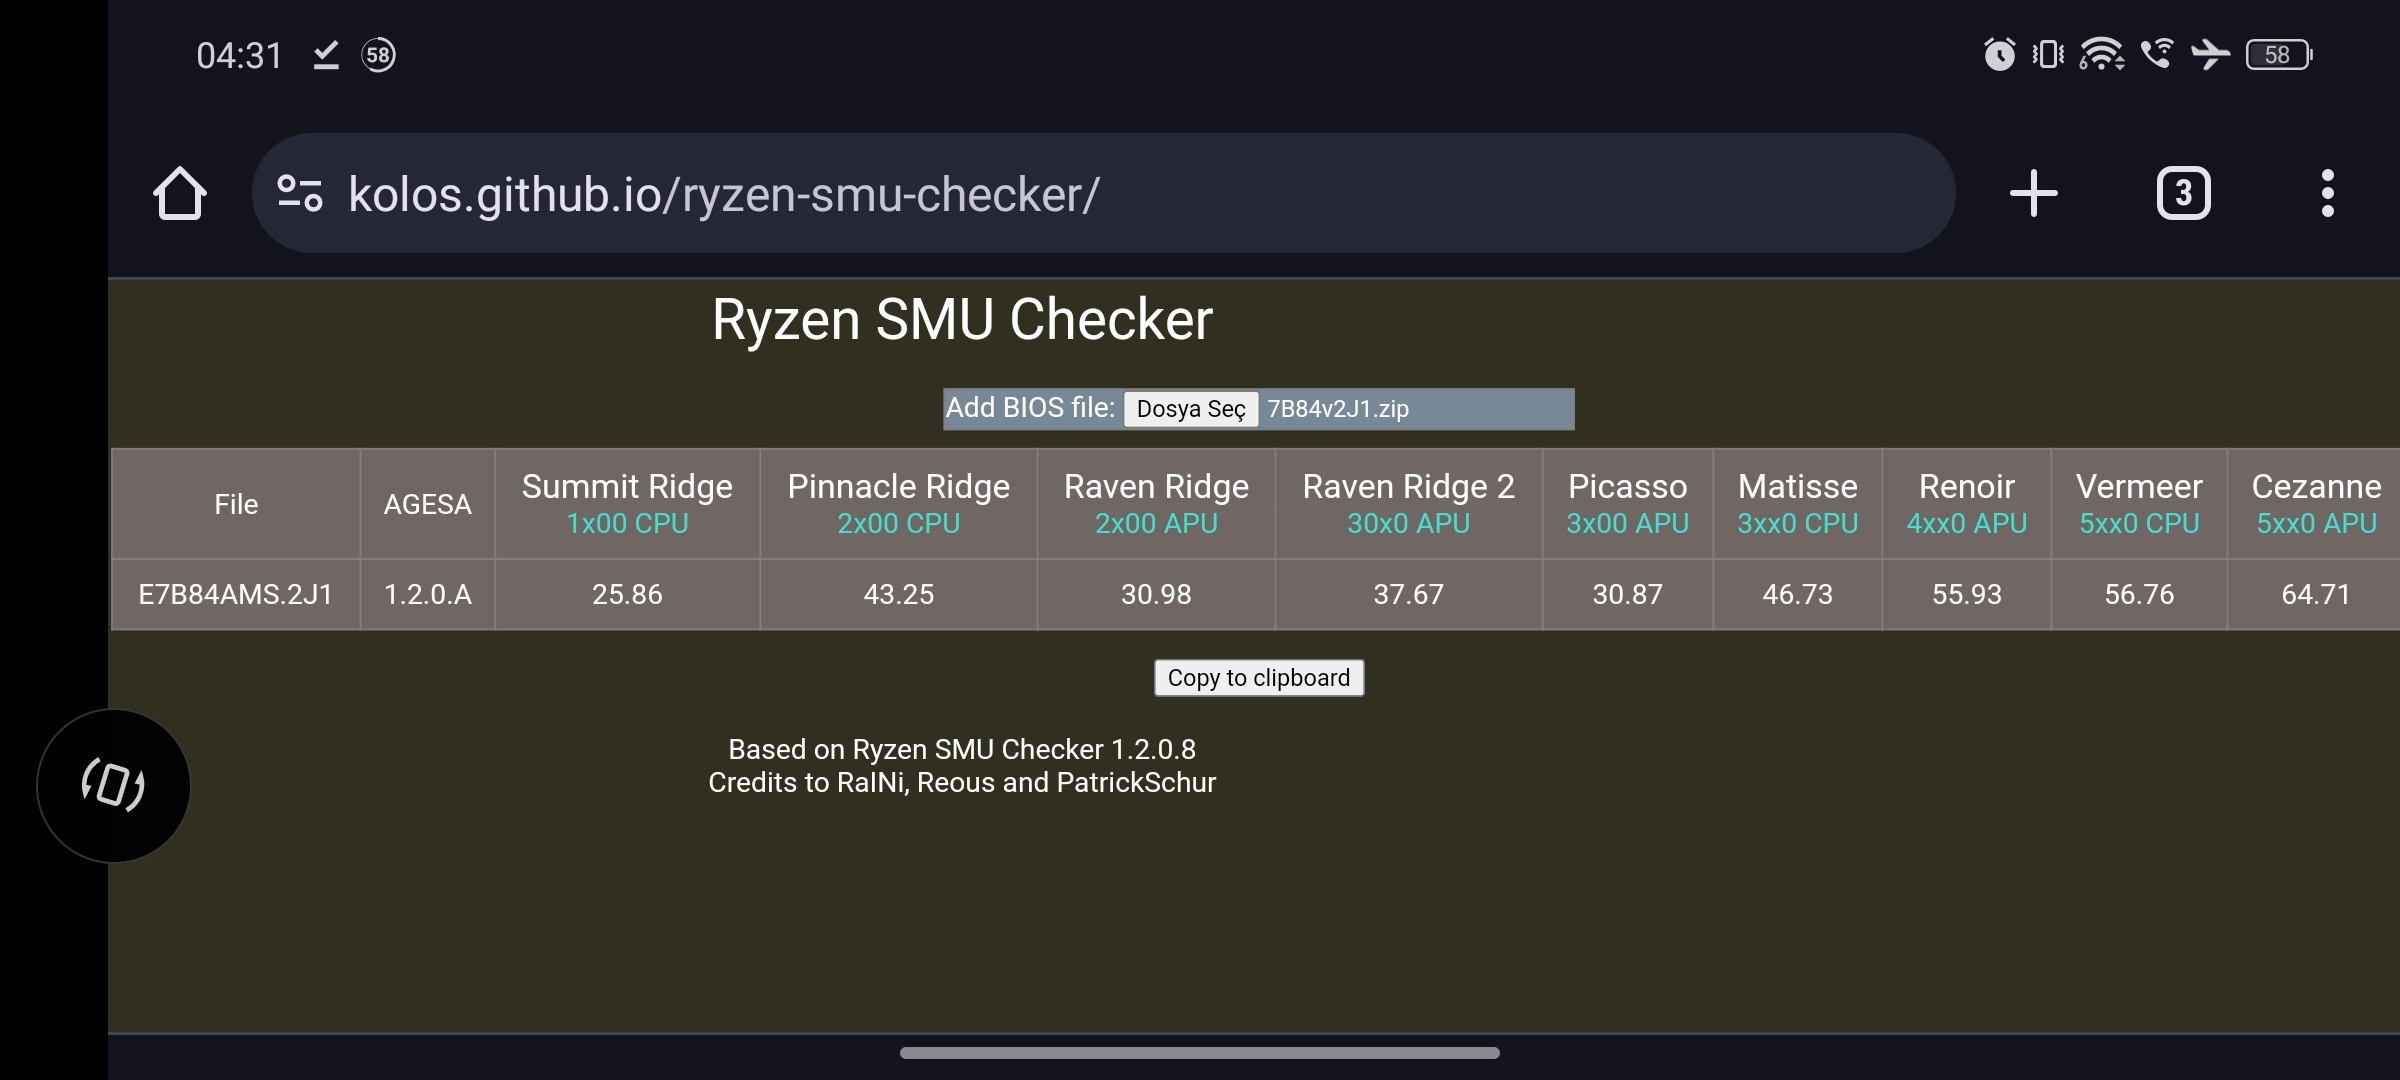Image resolution: width=2400 pixels, height=1080 pixels.
Task: Click the Copy to clipboard button
Action: (1258, 678)
